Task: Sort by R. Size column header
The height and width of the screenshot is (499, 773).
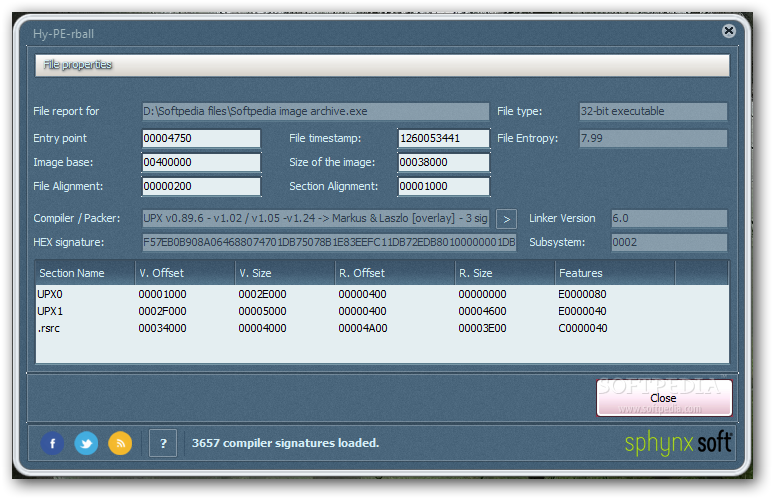Action: click(505, 273)
